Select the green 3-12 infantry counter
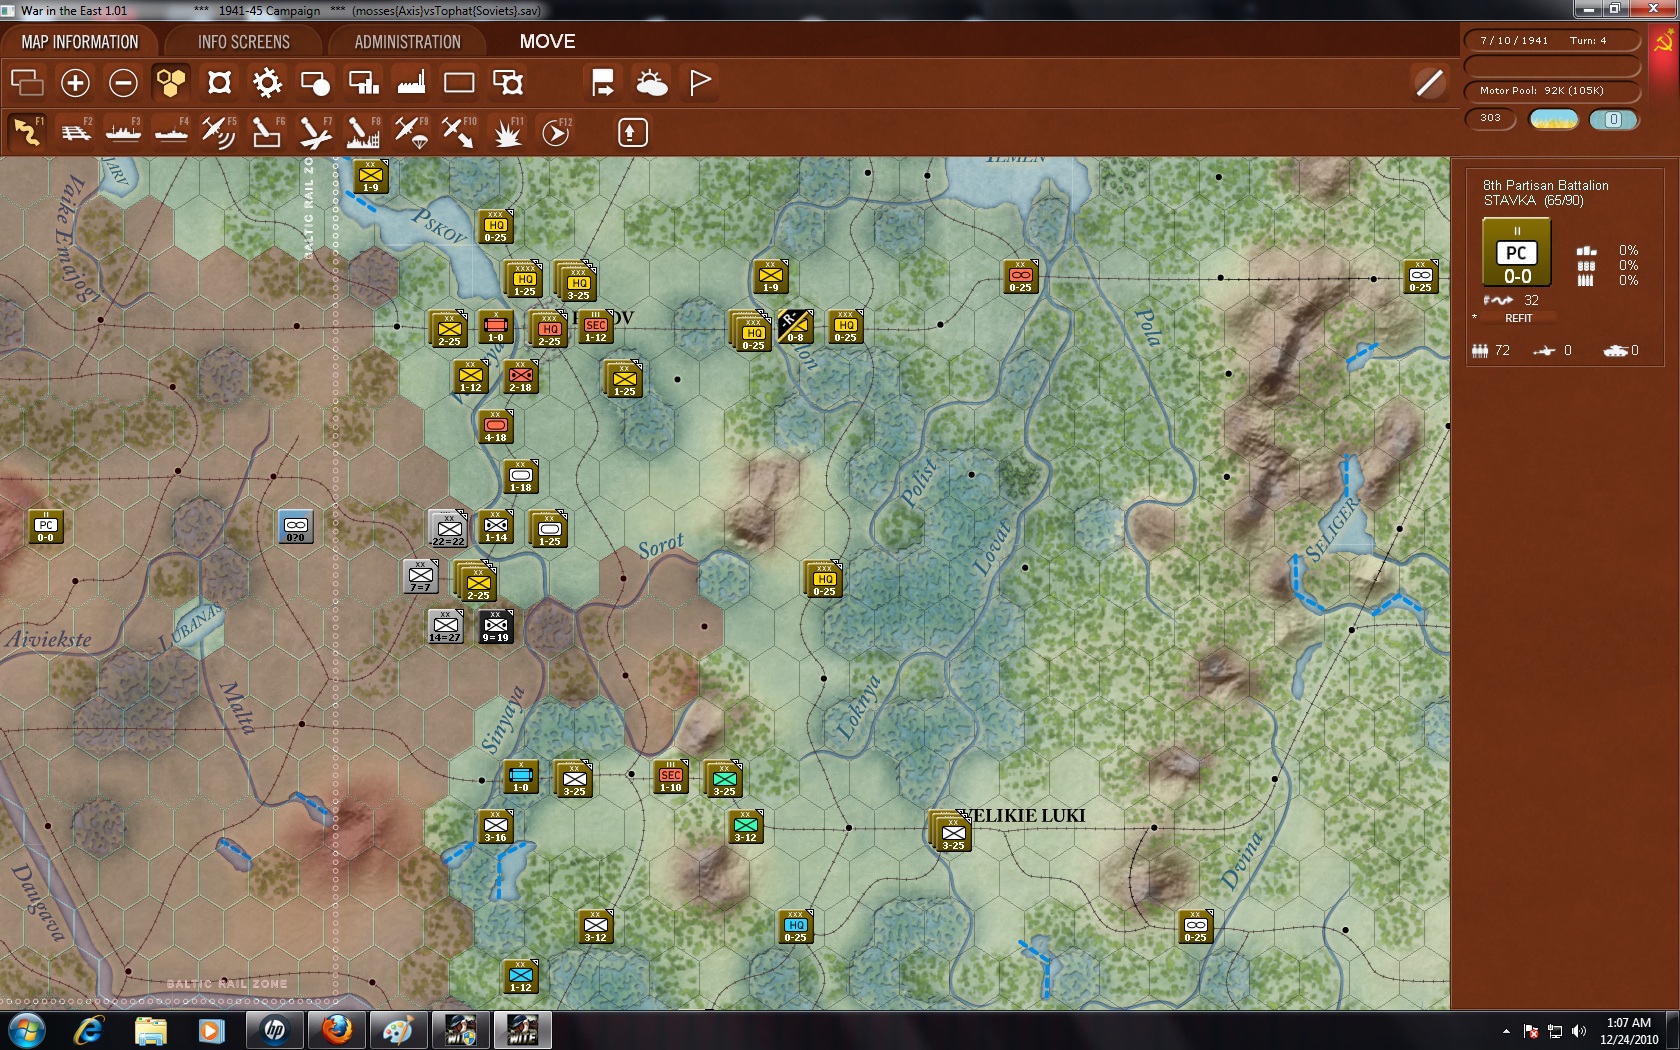Screen dimensions: 1680x1050 [x=746, y=826]
